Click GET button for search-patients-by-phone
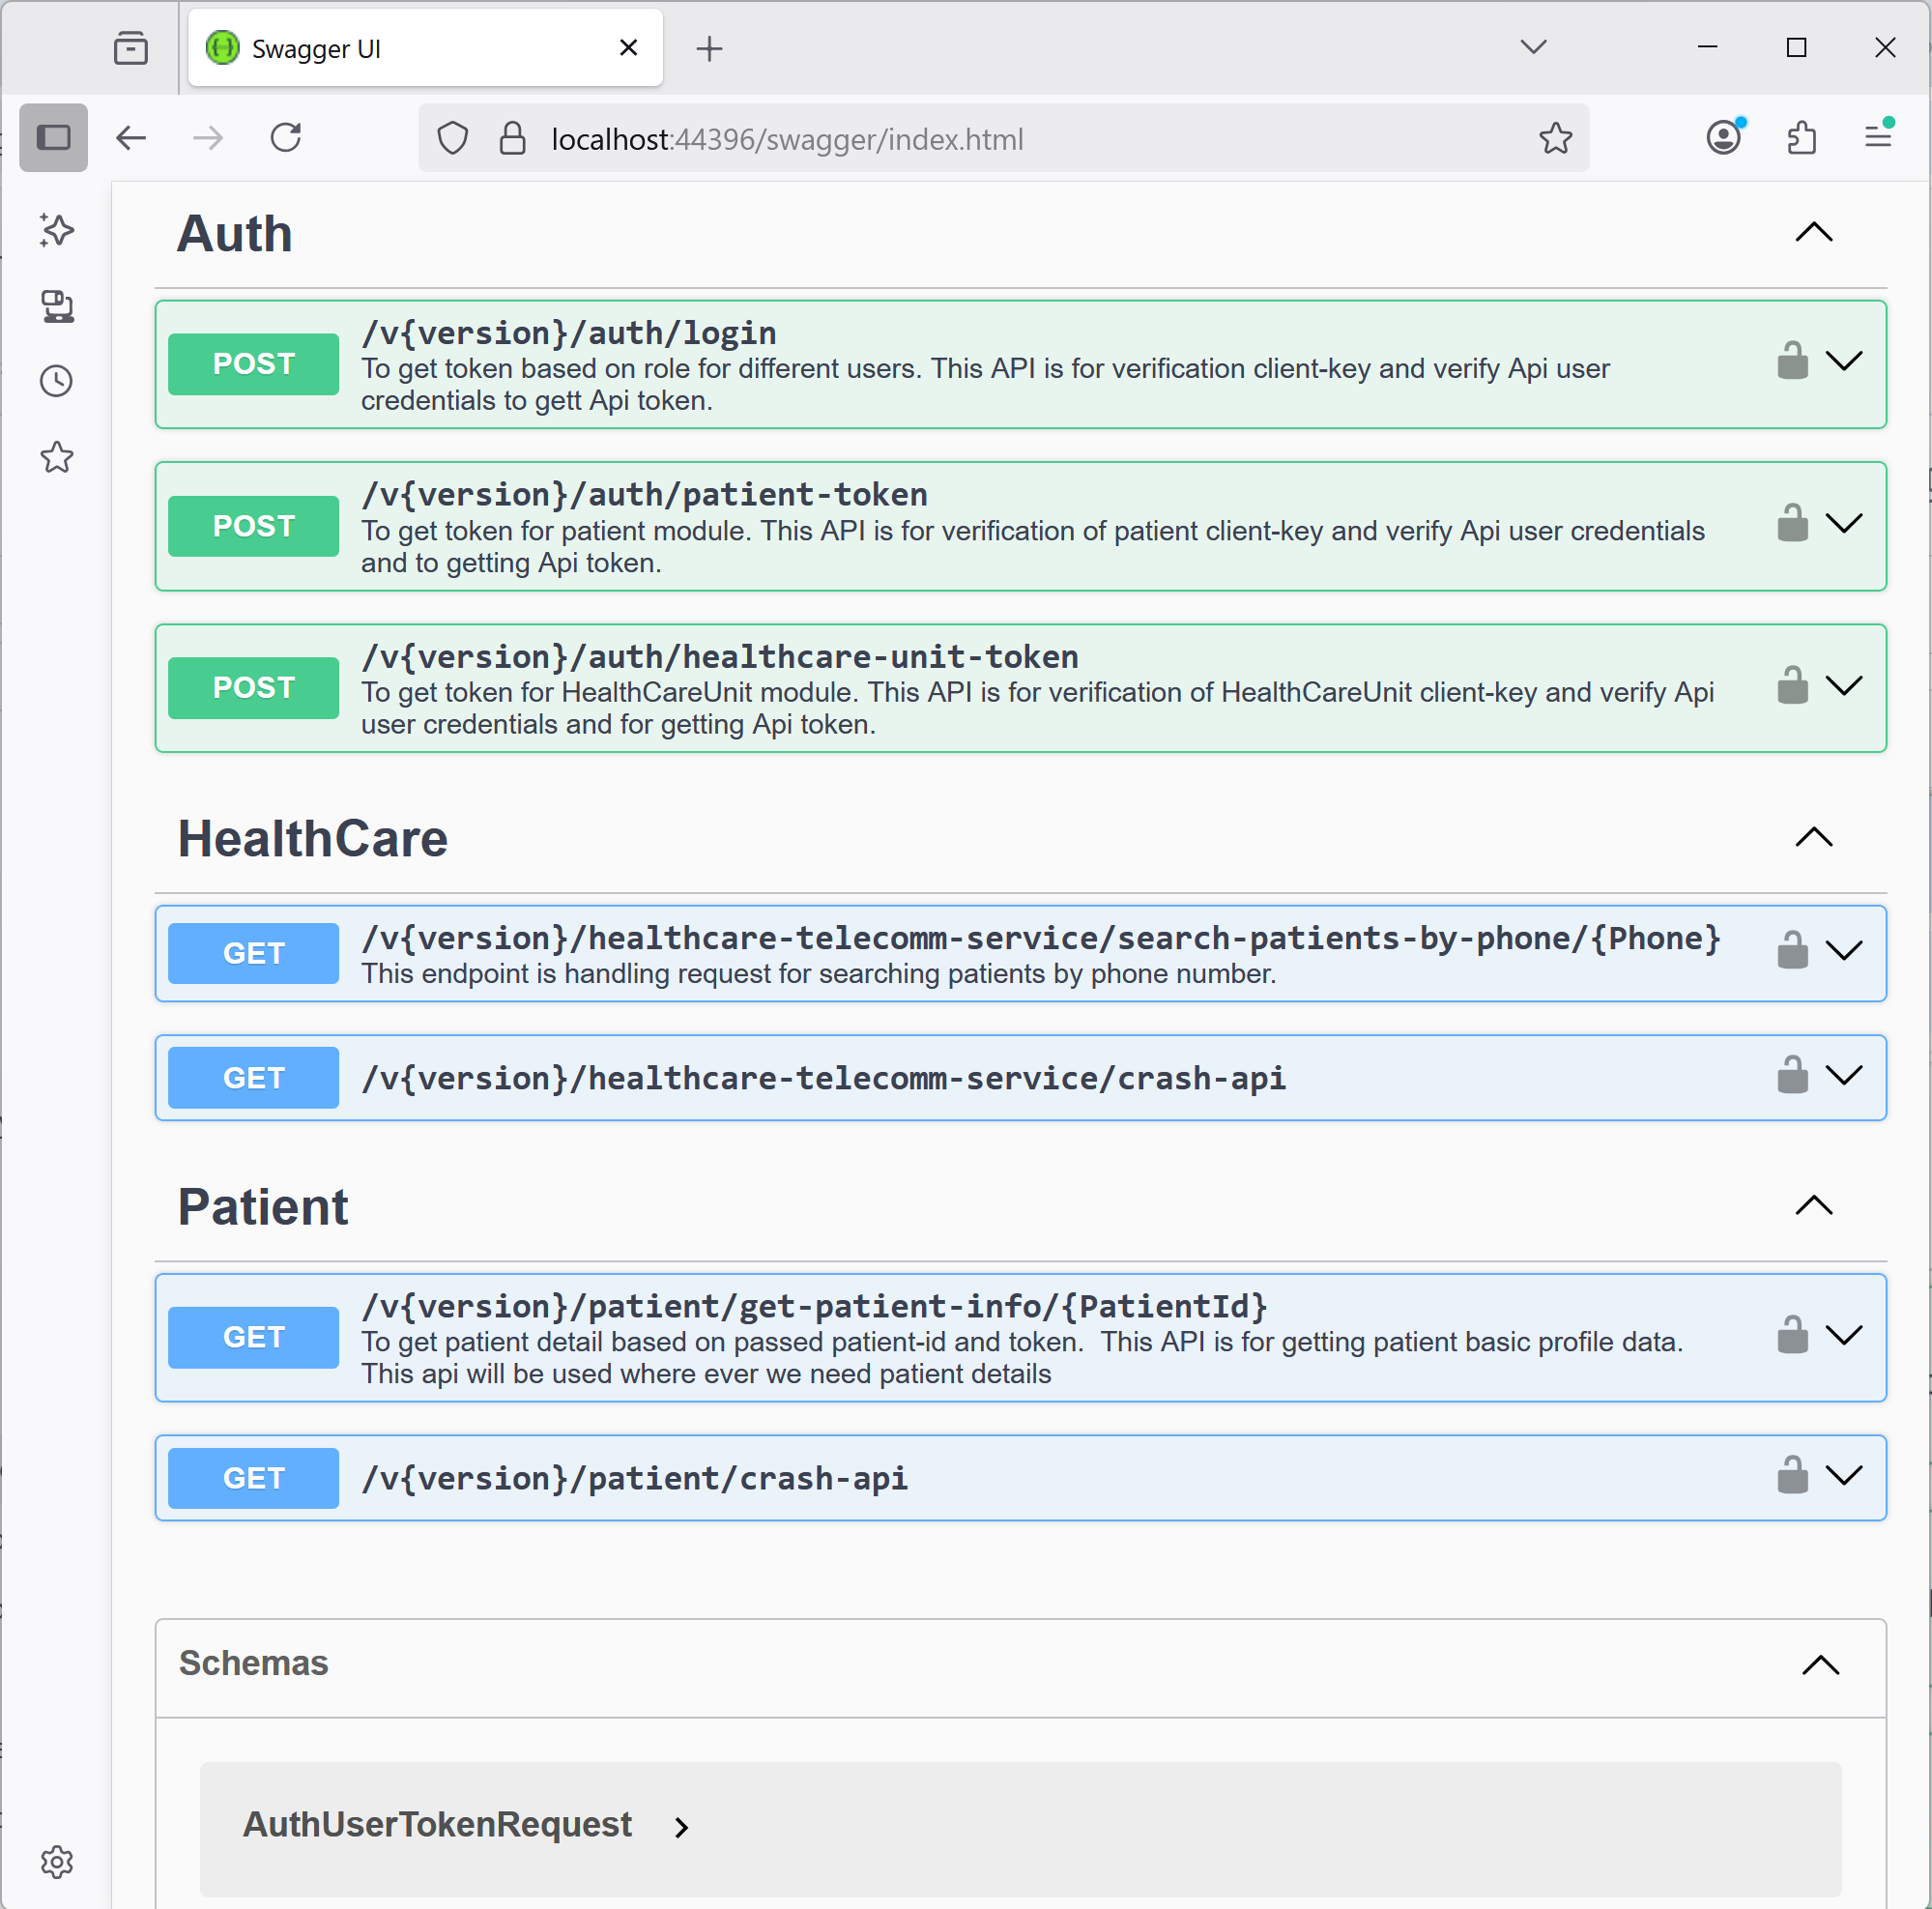The width and height of the screenshot is (1932, 1909). pos(253,953)
